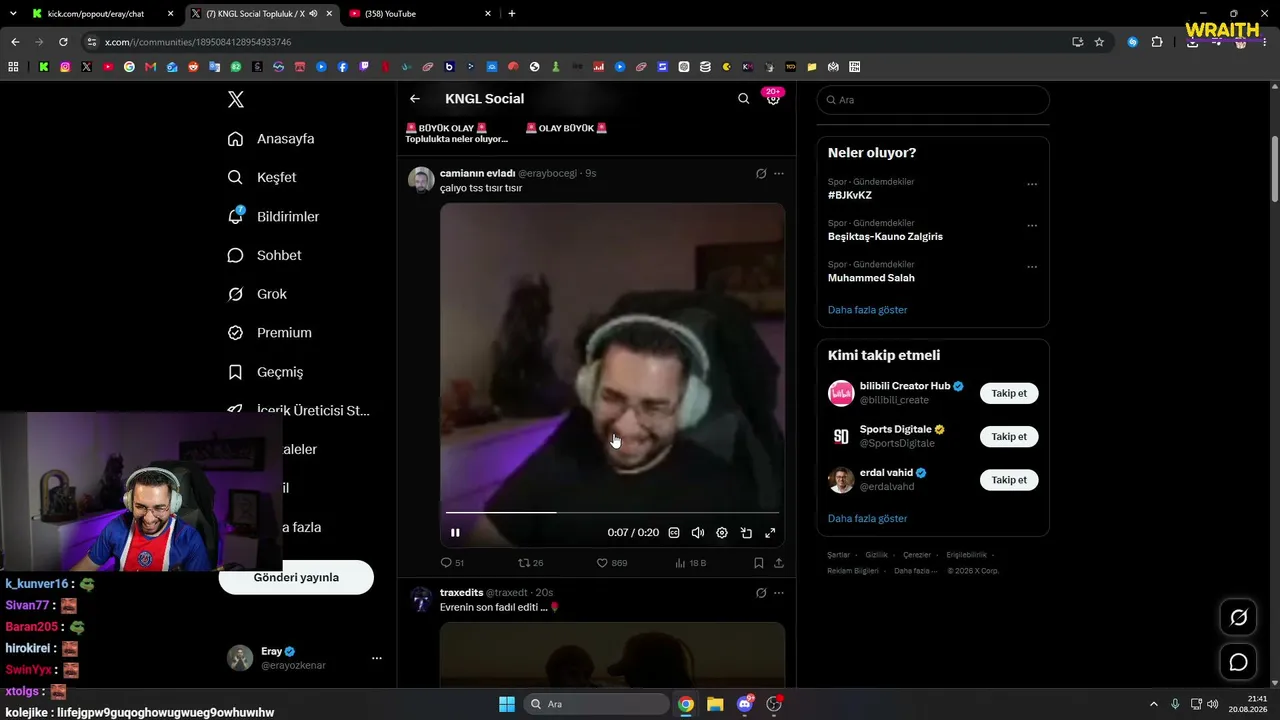Open Muhammed Salah trending topic
The height and width of the screenshot is (720, 1280).
tap(871, 278)
